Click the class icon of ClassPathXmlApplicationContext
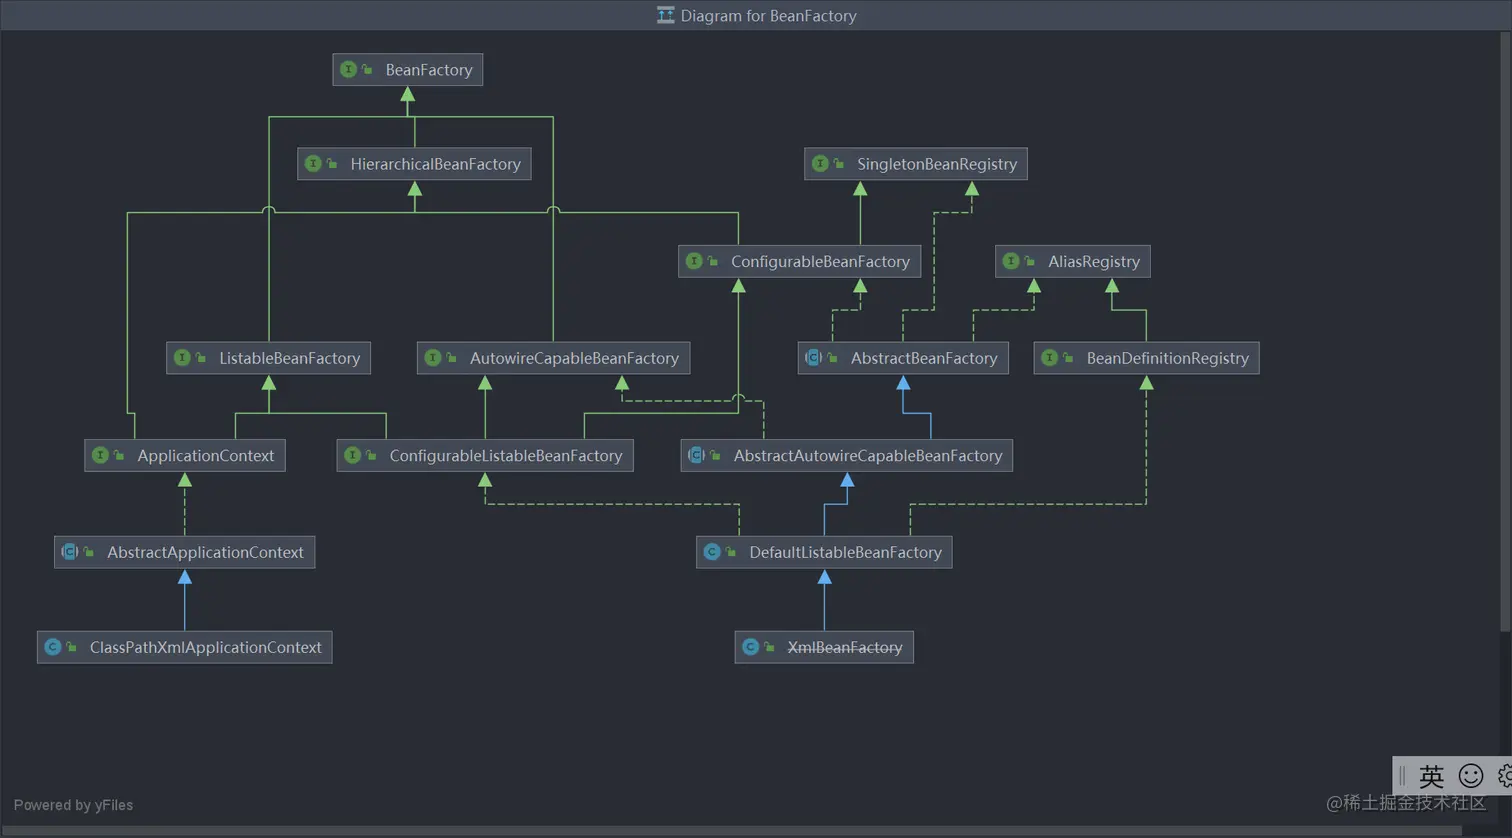This screenshot has height=838, width=1512. (53, 647)
